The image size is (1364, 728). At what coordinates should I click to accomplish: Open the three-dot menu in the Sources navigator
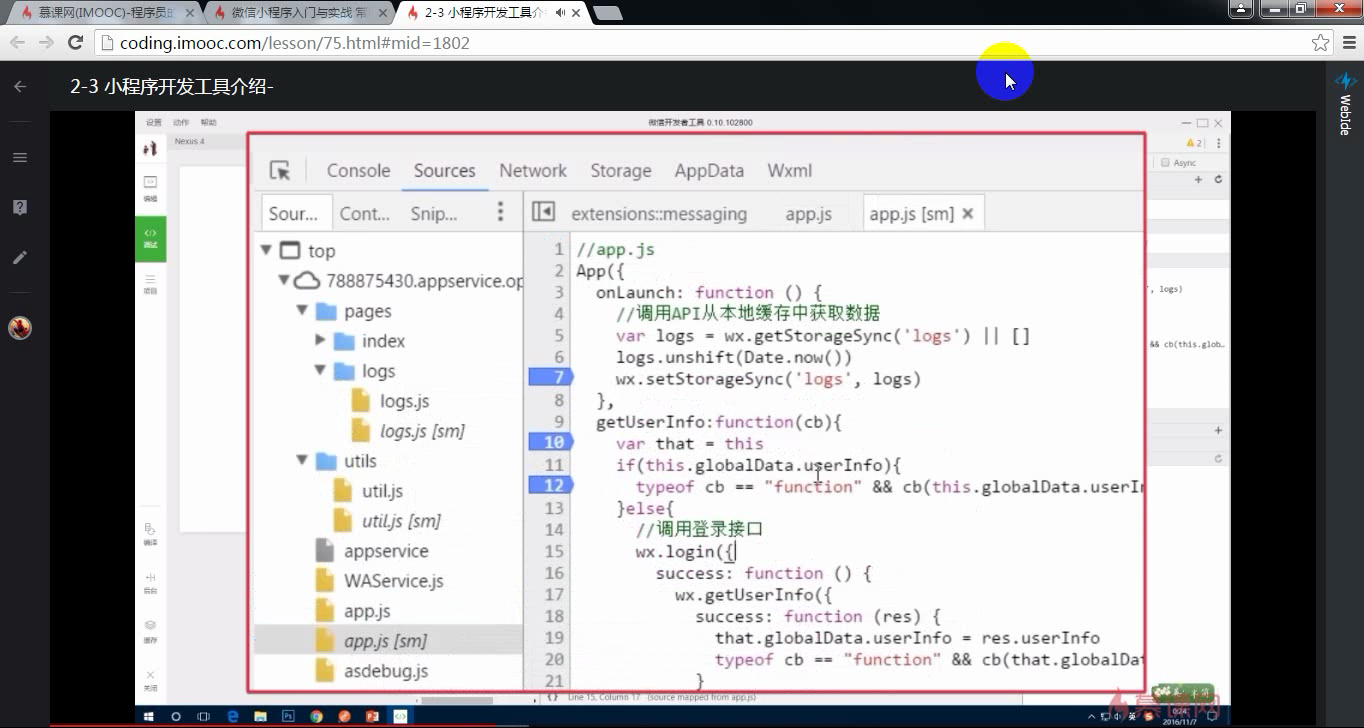click(501, 212)
